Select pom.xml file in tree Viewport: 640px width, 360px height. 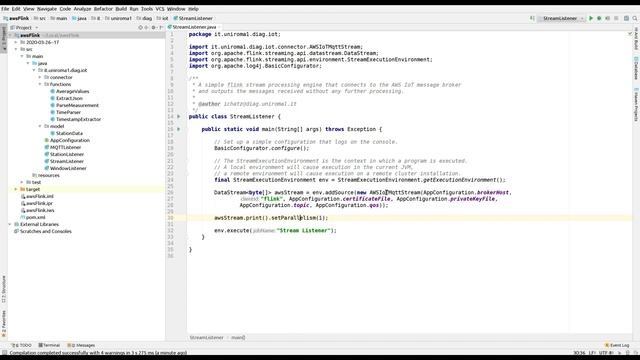coord(36,218)
